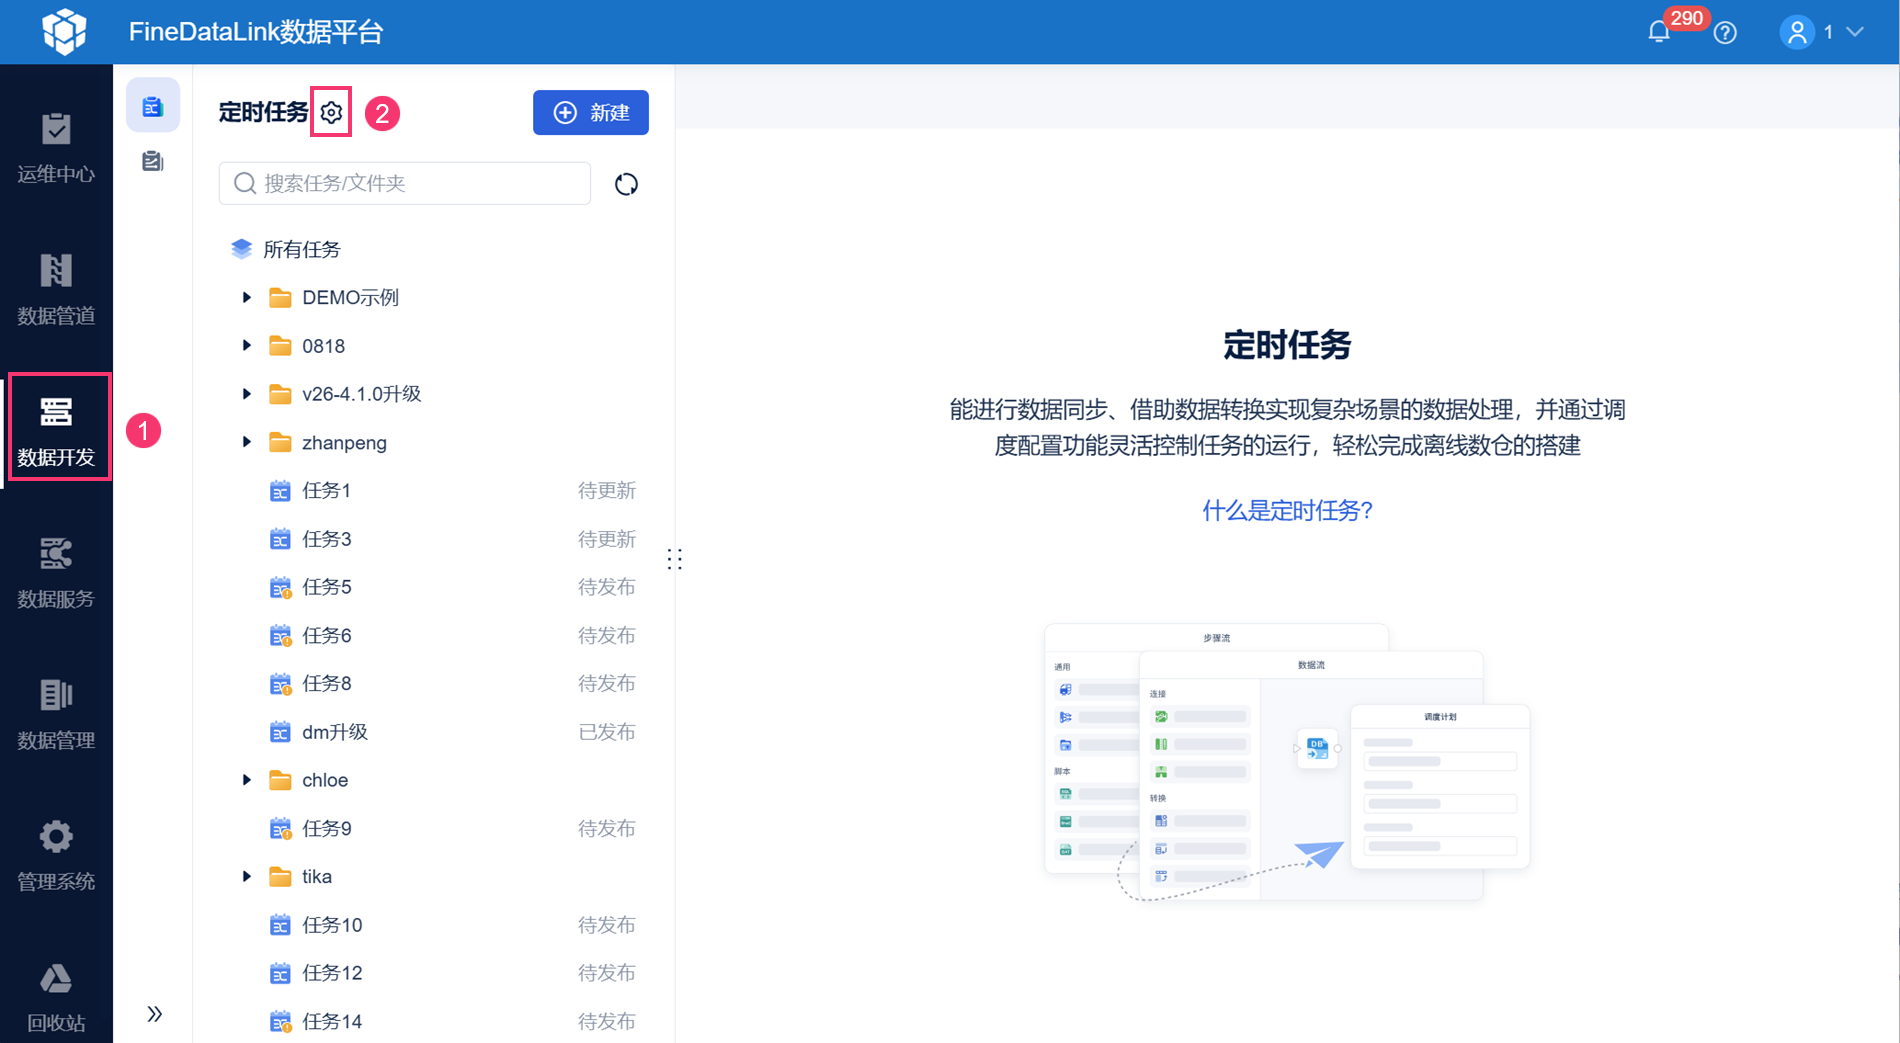Open task 任务9 by its name
Image resolution: width=1900 pixels, height=1043 pixels.
[327, 829]
